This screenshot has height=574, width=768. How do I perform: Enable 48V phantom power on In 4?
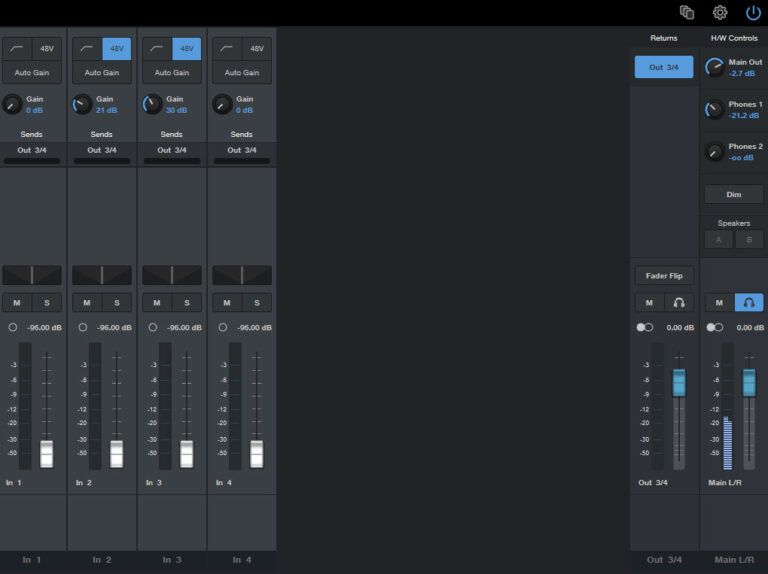click(x=257, y=48)
